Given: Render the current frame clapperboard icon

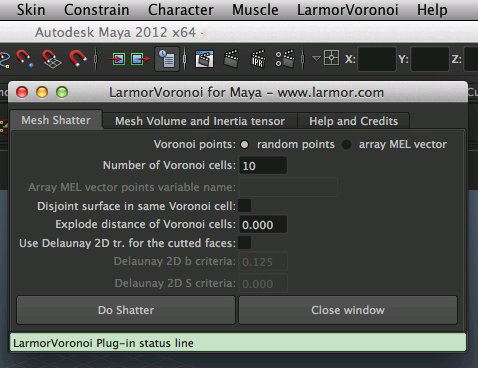Looking at the screenshot, I should click(231, 59).
